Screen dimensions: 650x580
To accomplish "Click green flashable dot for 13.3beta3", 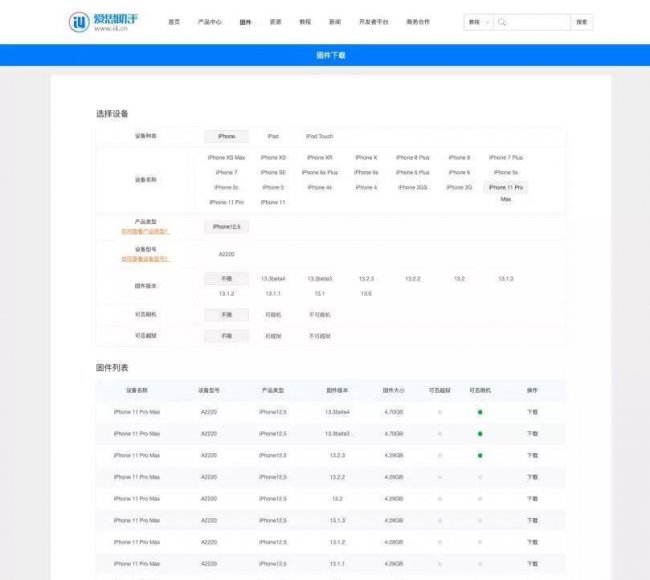I will [x=480, y=434].
